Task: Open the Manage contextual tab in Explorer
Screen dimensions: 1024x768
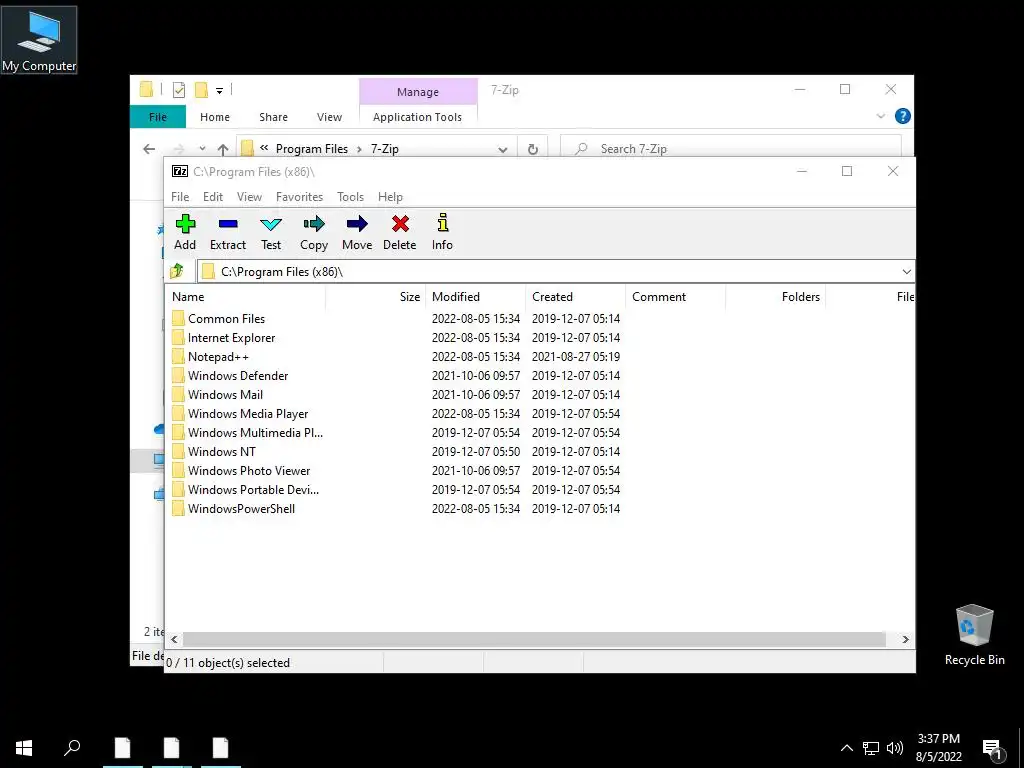Action: (x=418, y=92)
